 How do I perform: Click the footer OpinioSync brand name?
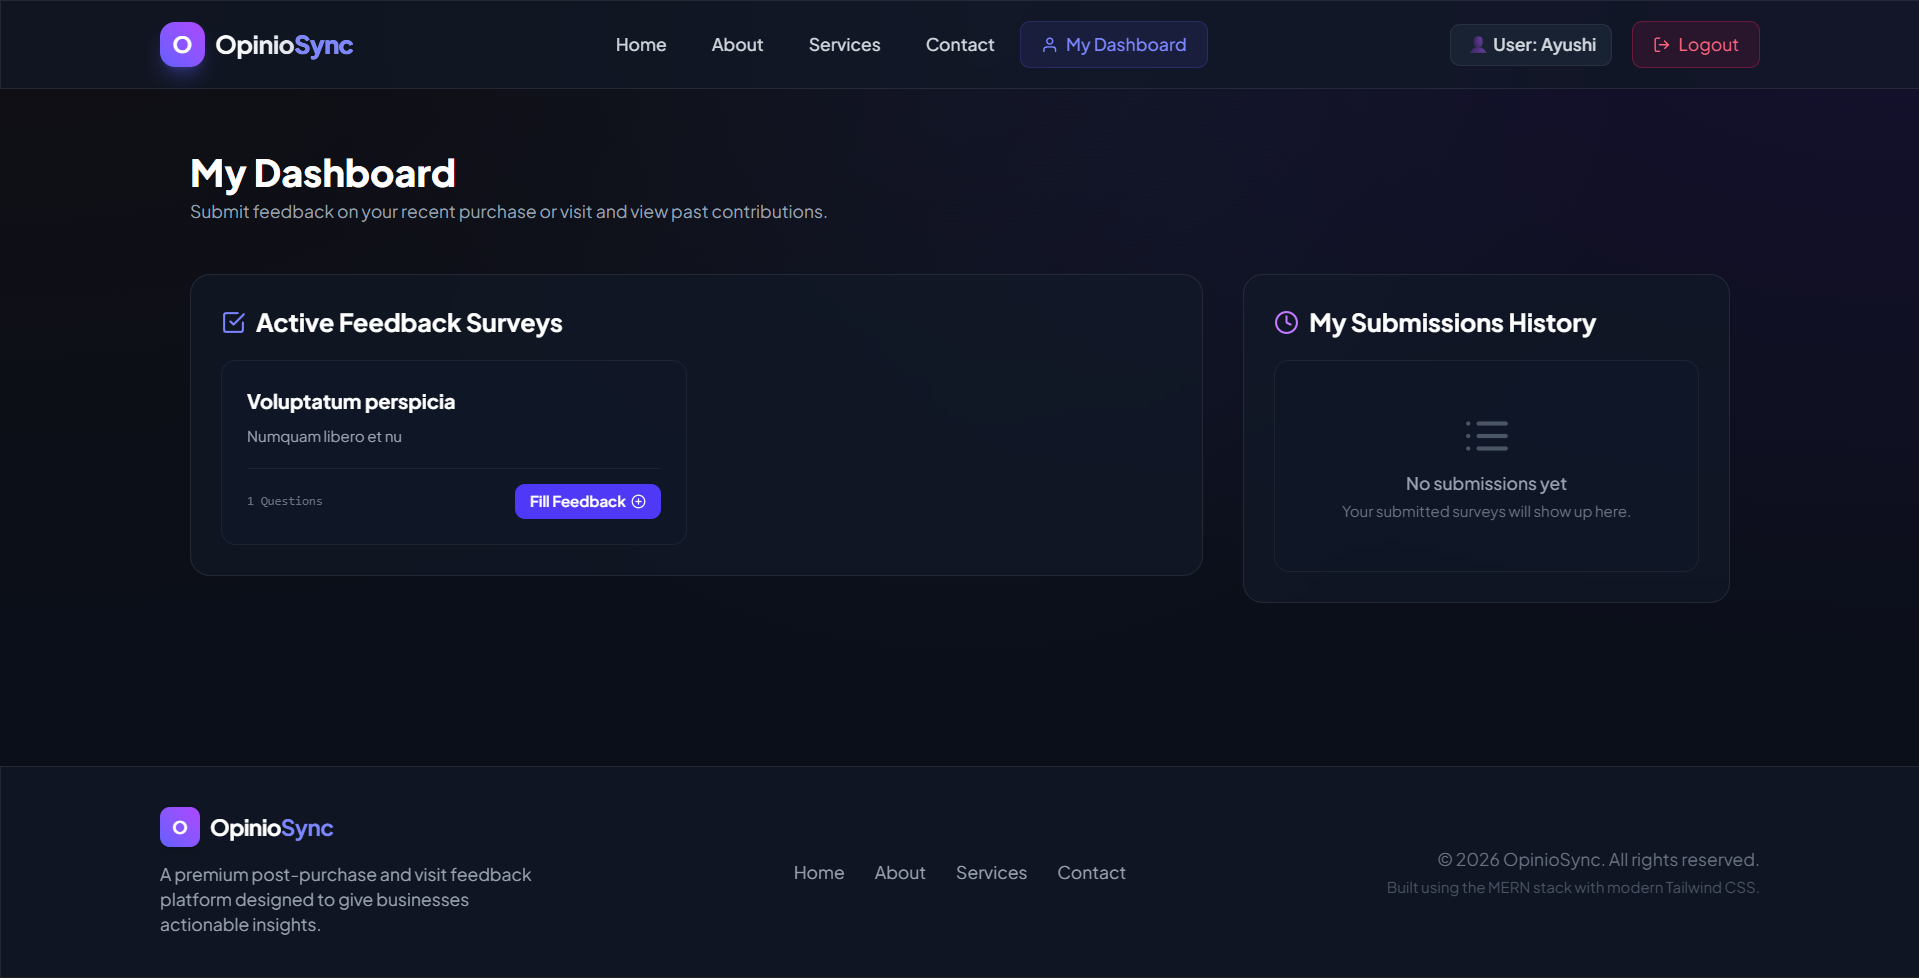(x=272, y=828)
